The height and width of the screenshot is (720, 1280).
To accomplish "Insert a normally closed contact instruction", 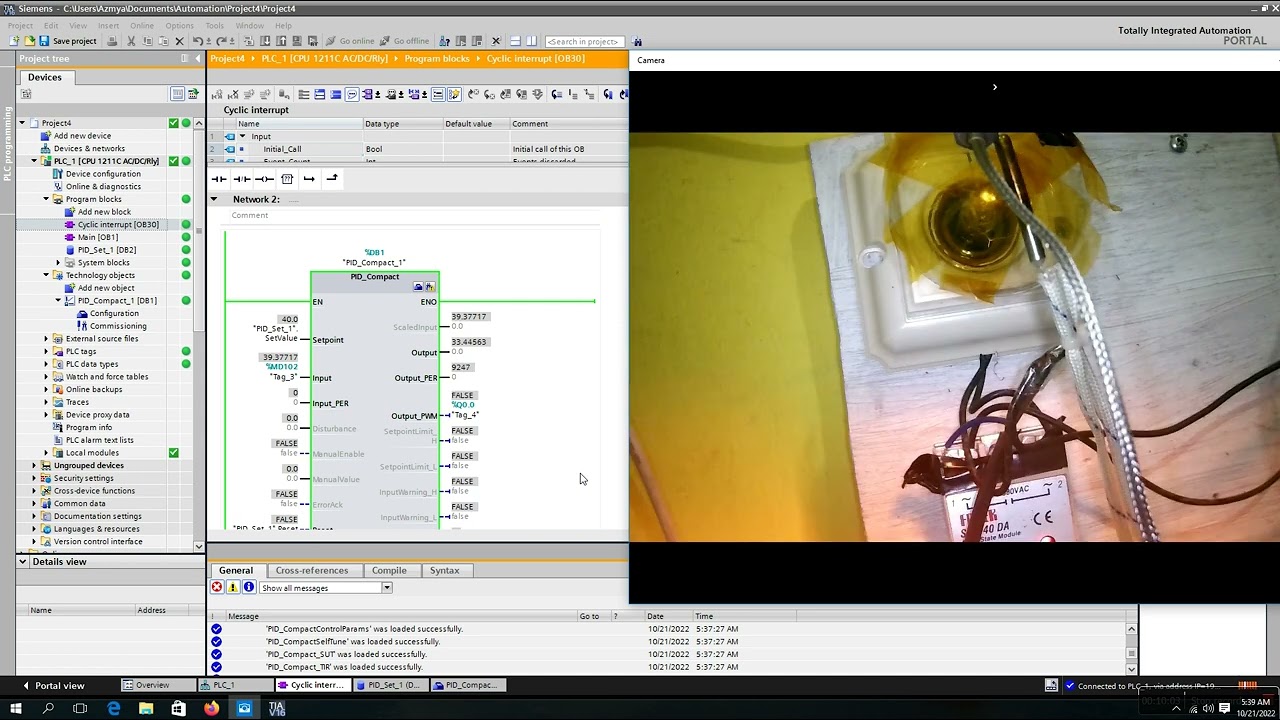I will coord(242,179).
